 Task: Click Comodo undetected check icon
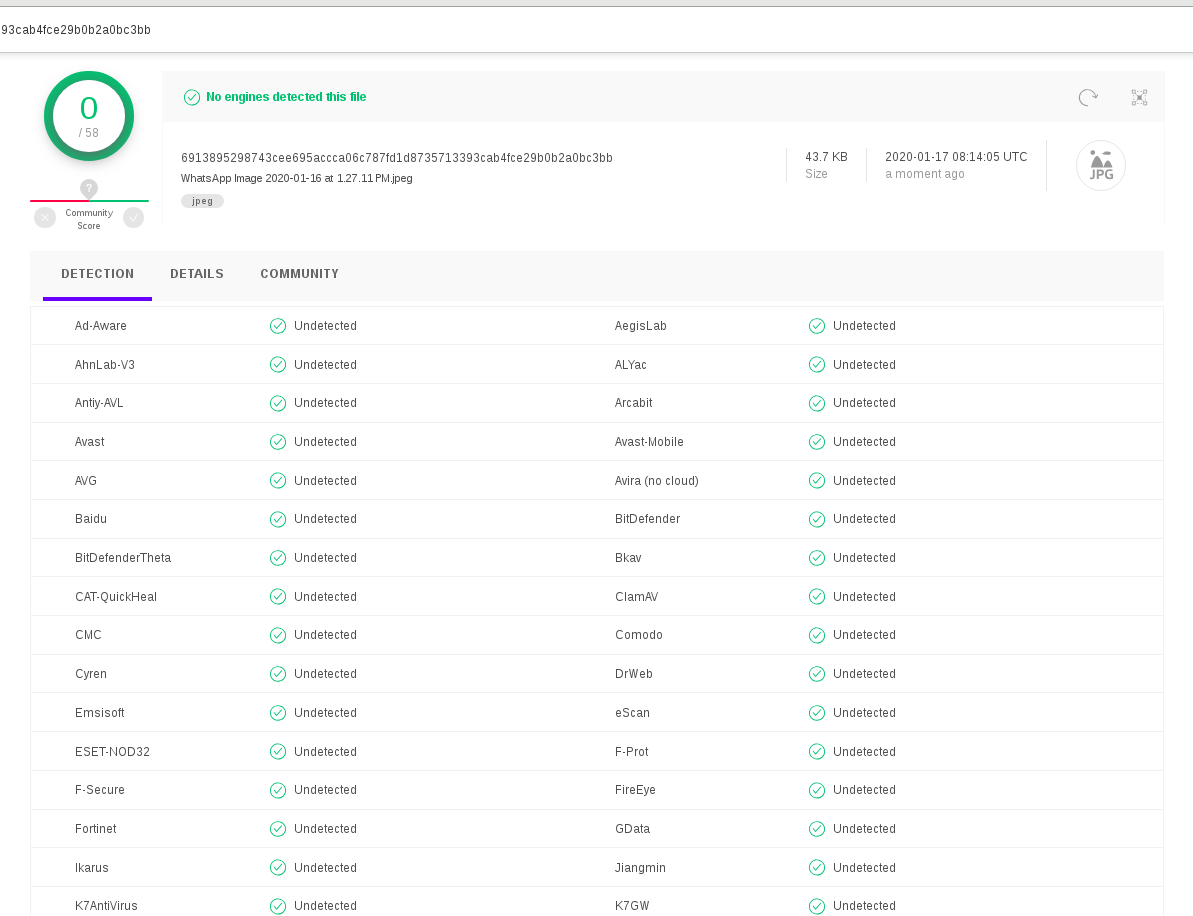[816, 635]
